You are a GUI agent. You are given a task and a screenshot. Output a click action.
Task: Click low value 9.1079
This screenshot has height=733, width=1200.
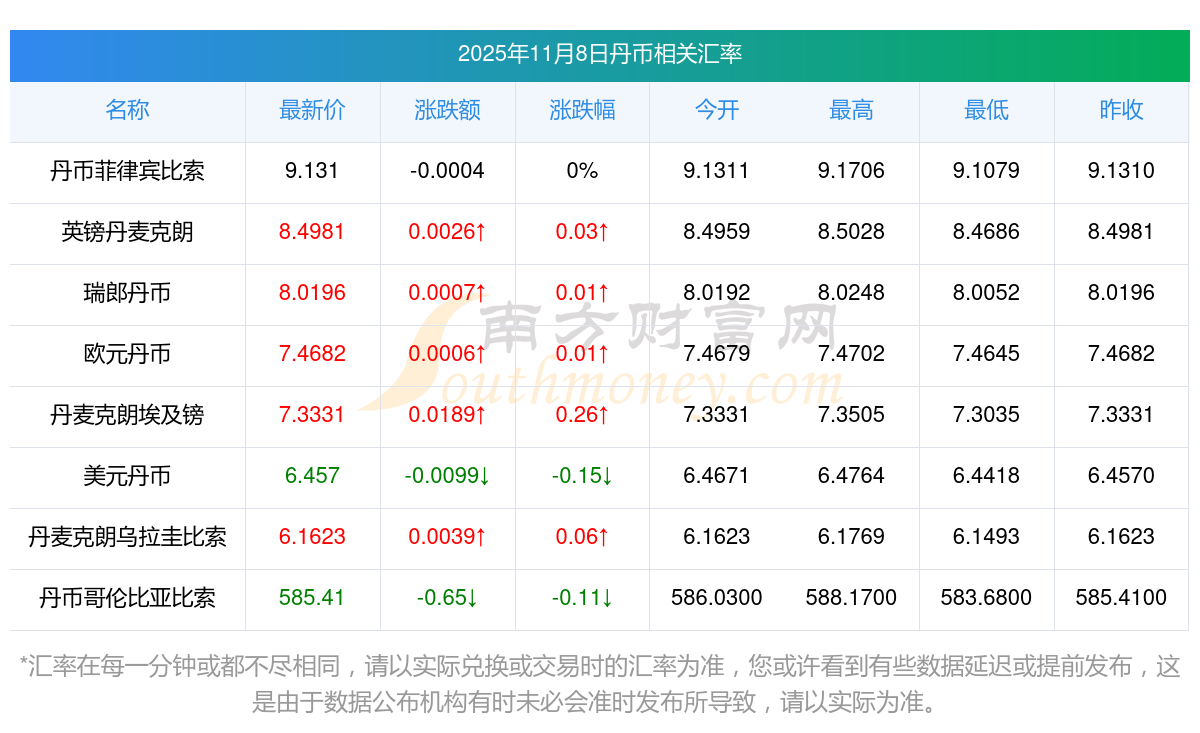click(986, 171)
